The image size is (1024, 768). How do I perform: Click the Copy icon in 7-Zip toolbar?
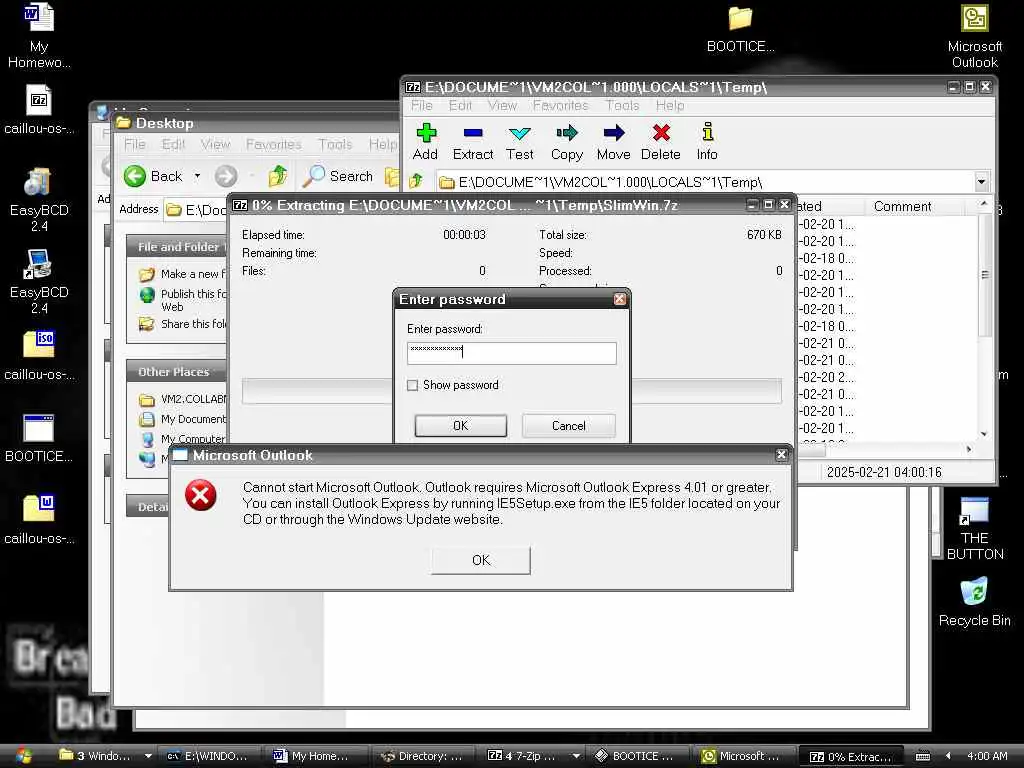[x=566, y=133]
